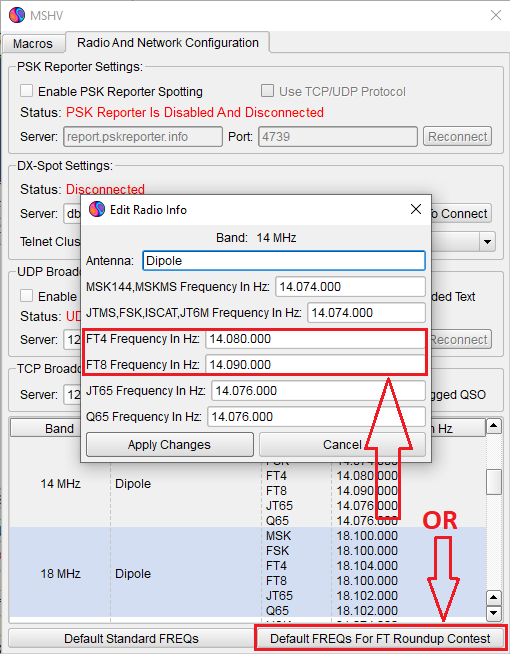The width and height of the screenshot is (510, 654).
Task: Click the Band column header
Action: (x=45, y=428)
